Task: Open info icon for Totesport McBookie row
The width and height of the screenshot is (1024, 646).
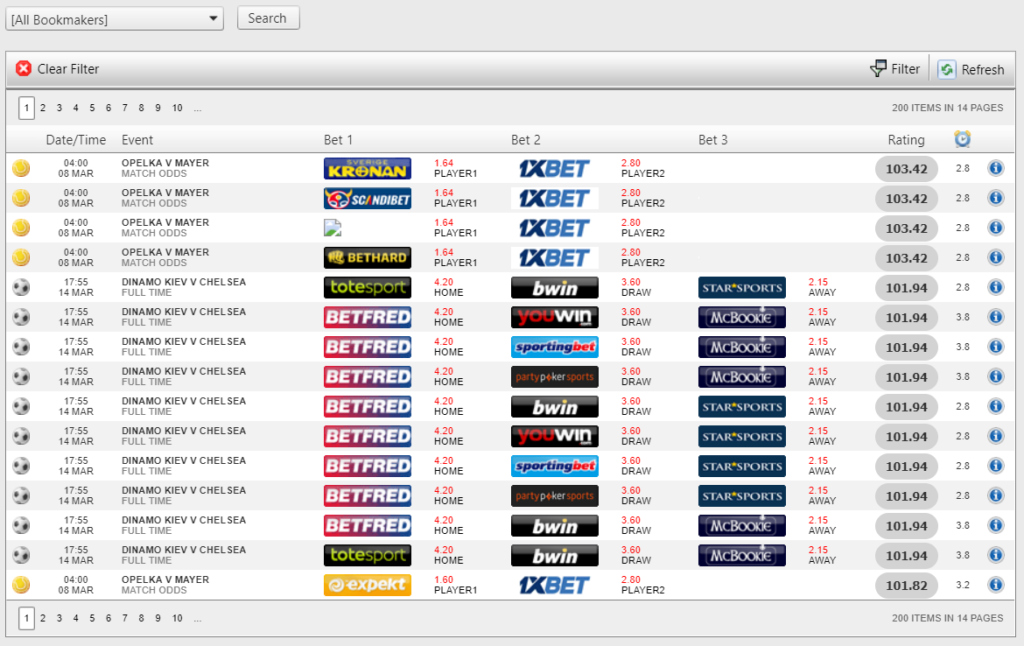Action: 995,555
